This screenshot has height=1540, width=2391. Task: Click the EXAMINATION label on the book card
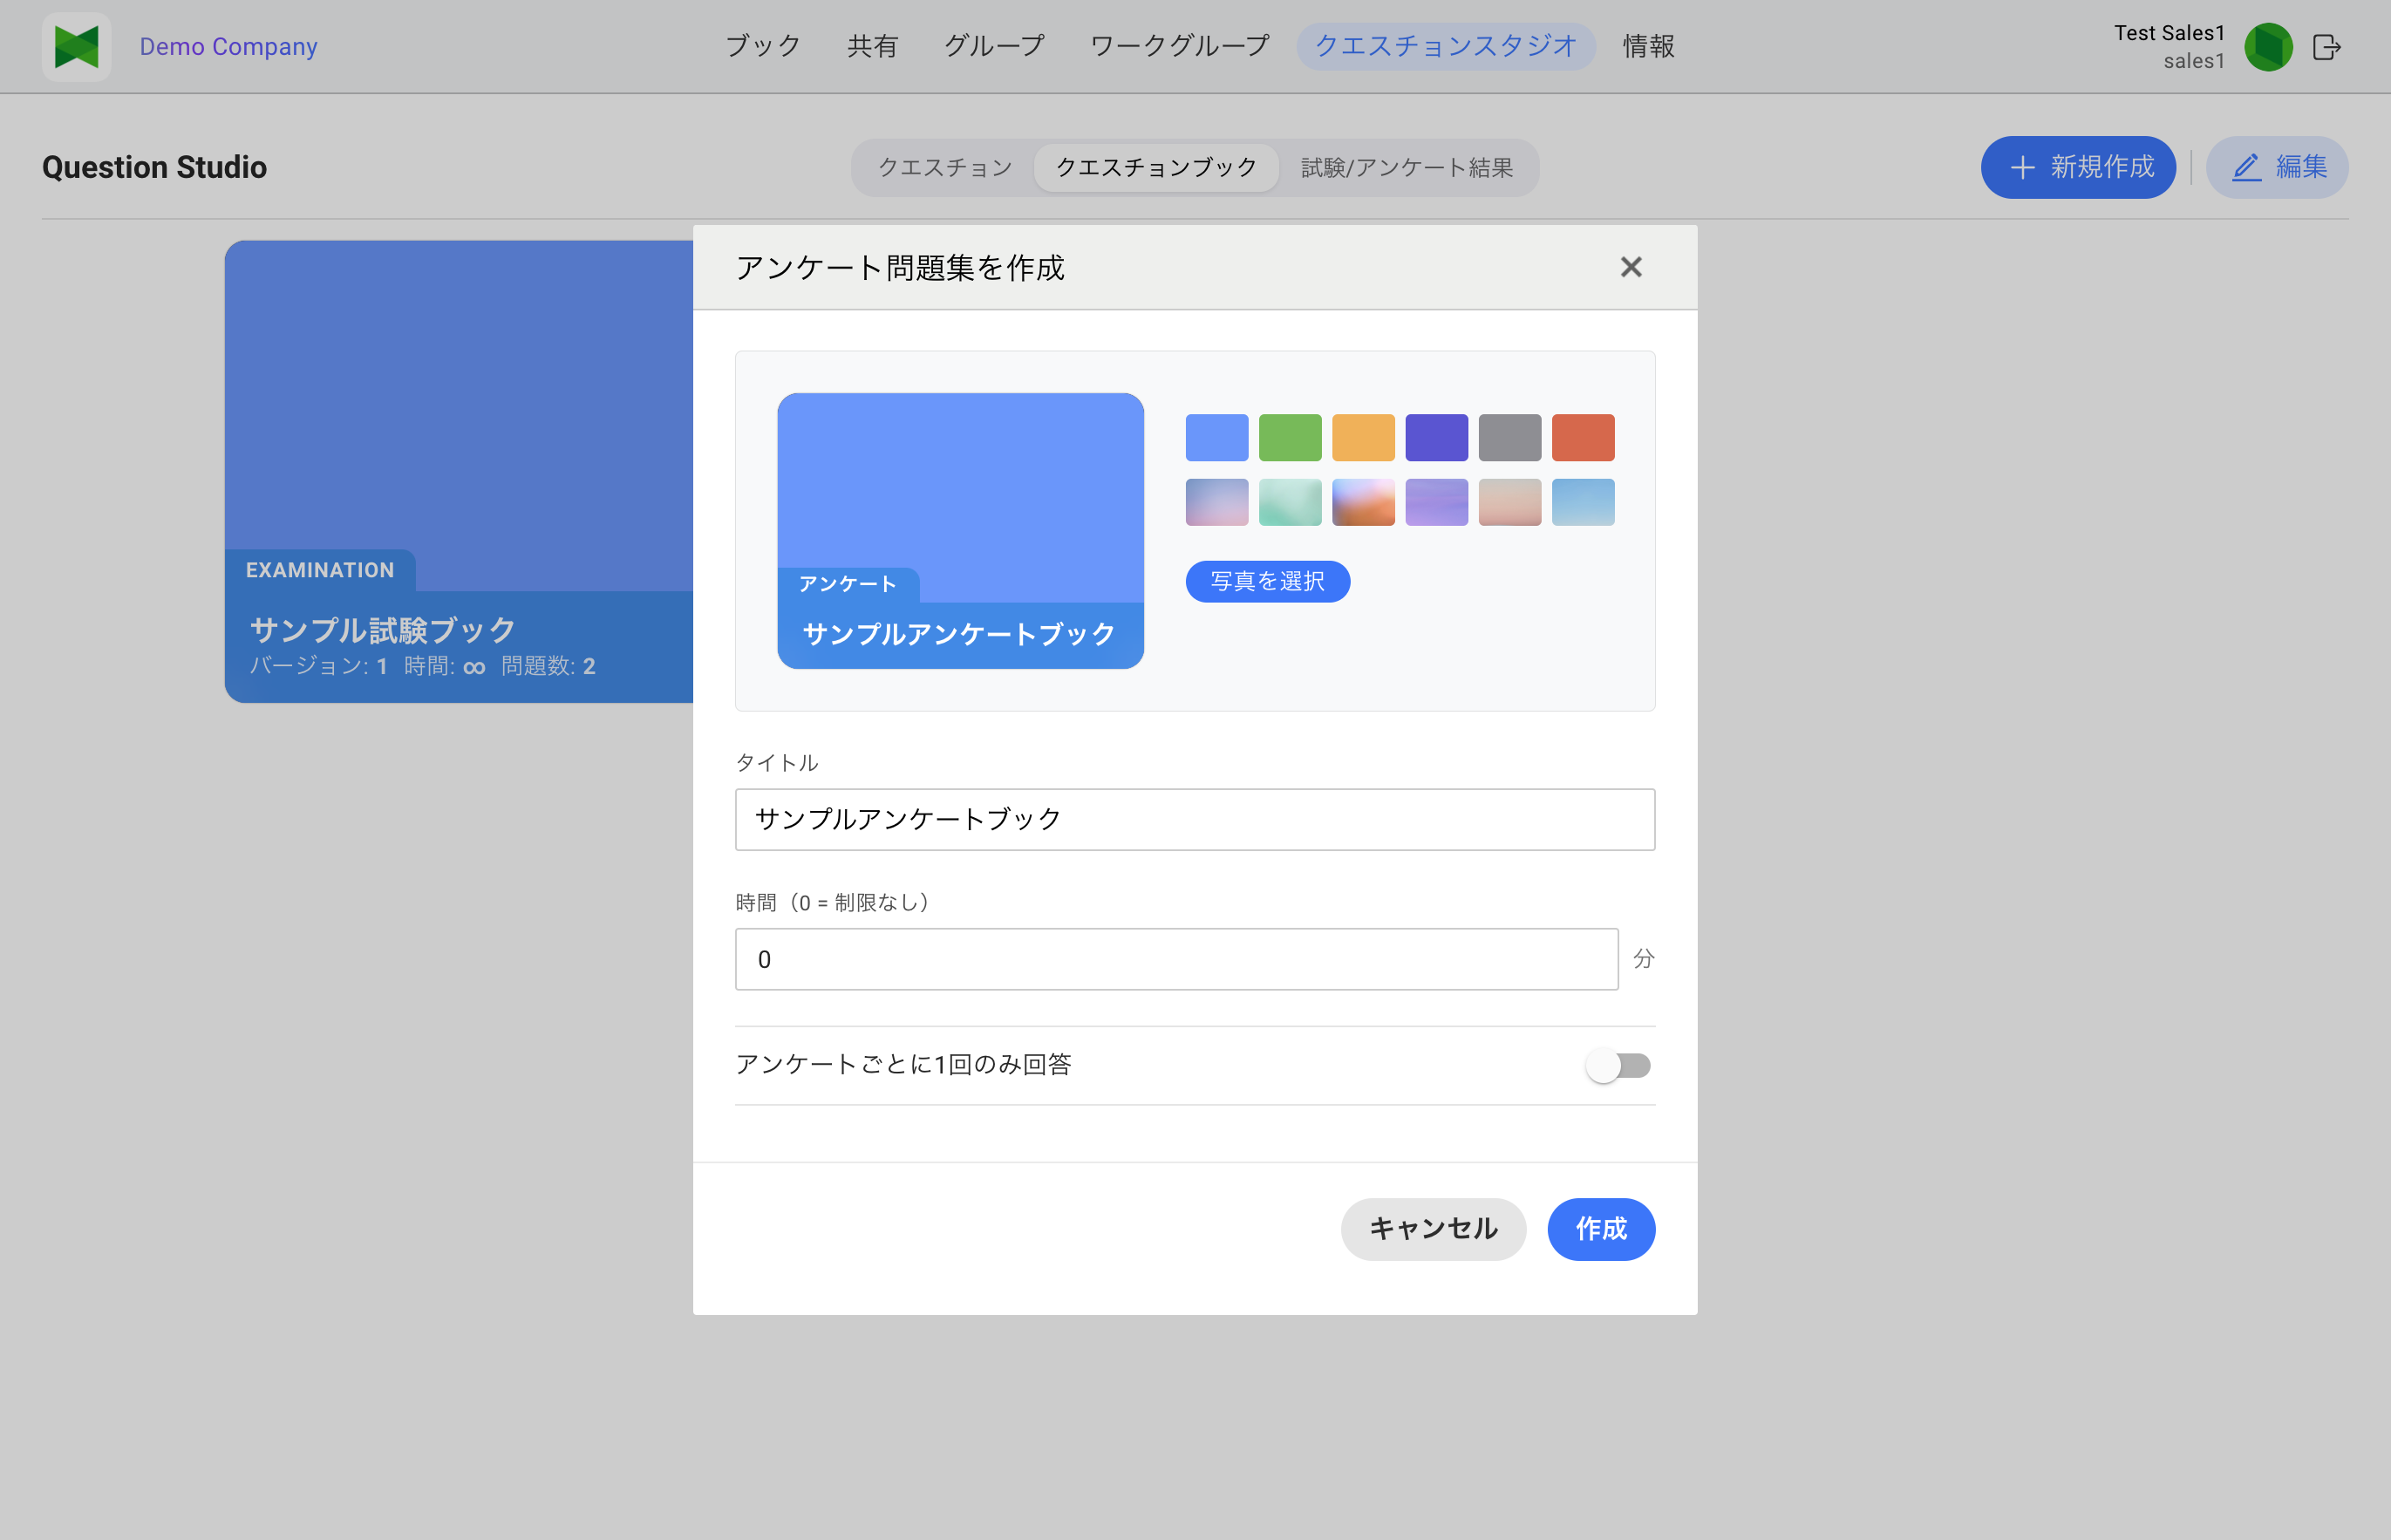click(x=320, y=570)
